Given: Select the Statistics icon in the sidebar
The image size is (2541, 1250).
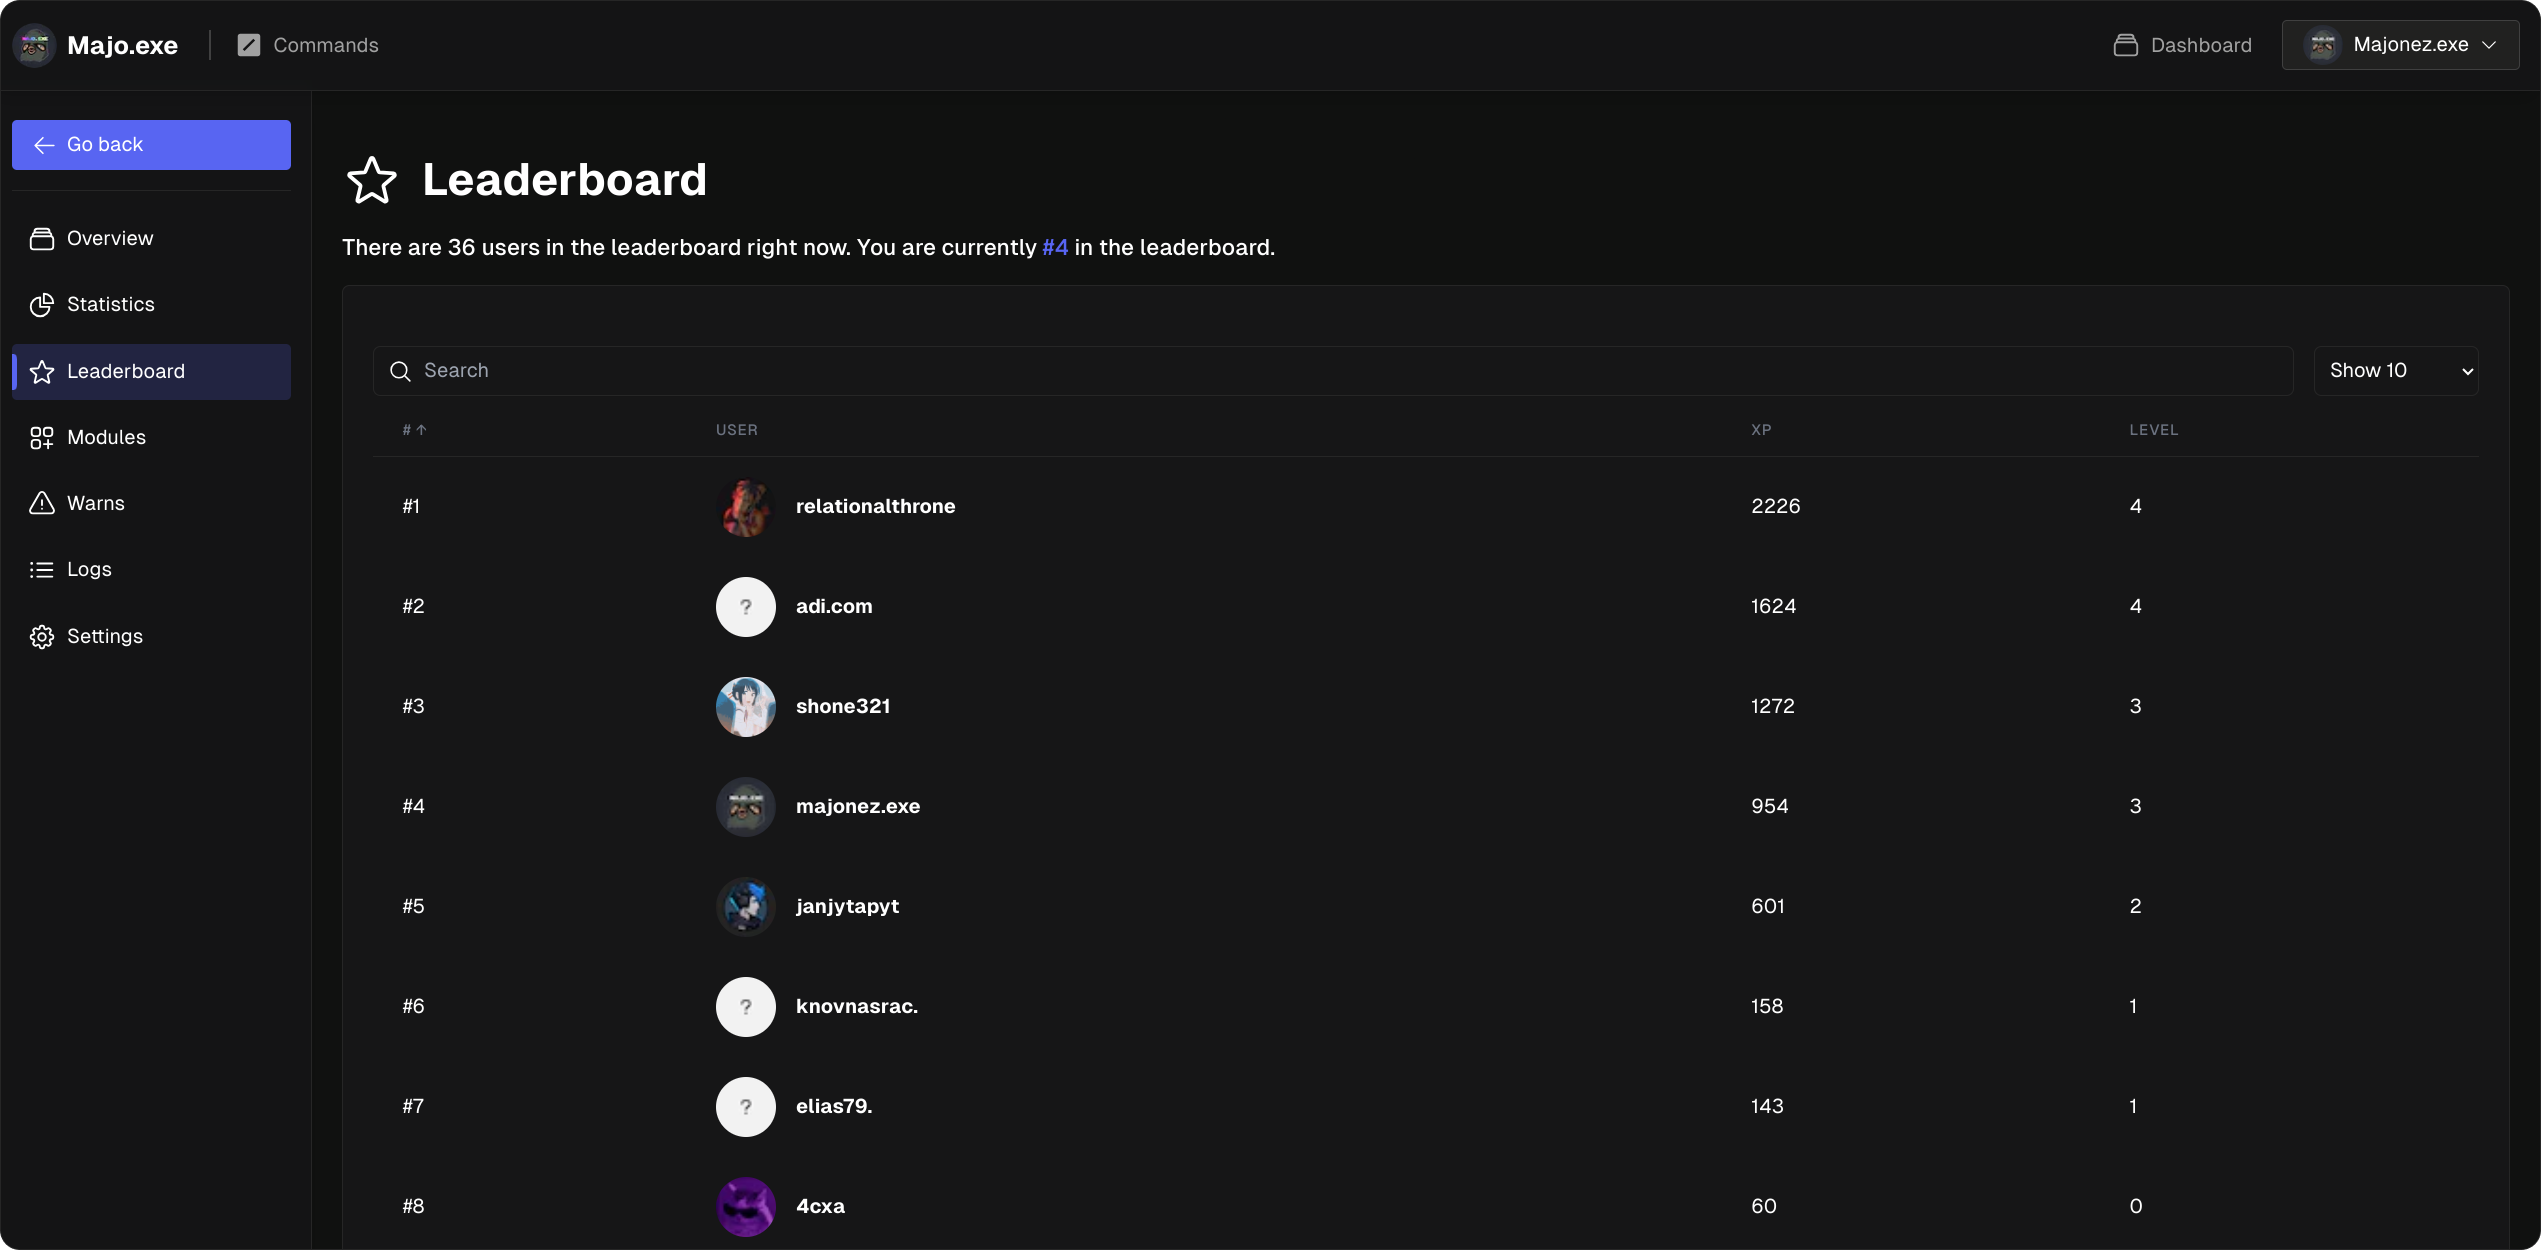Looking at the screenshot, I should point(42,304).
